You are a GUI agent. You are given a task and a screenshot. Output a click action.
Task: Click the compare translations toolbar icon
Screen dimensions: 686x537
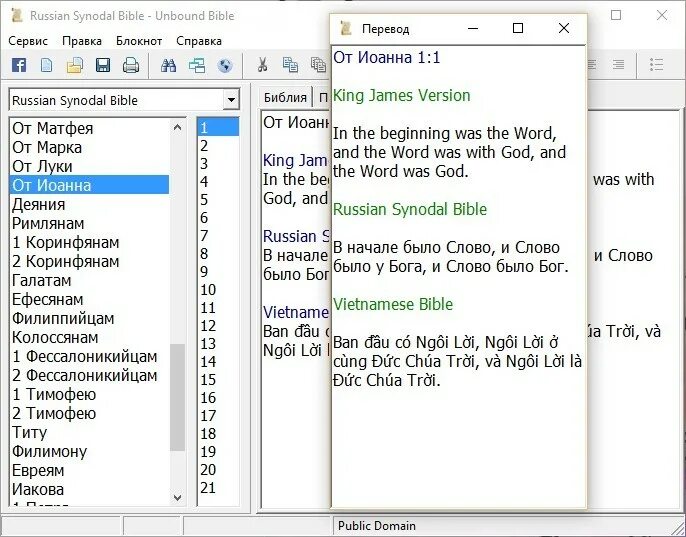[x=197, y=65]
